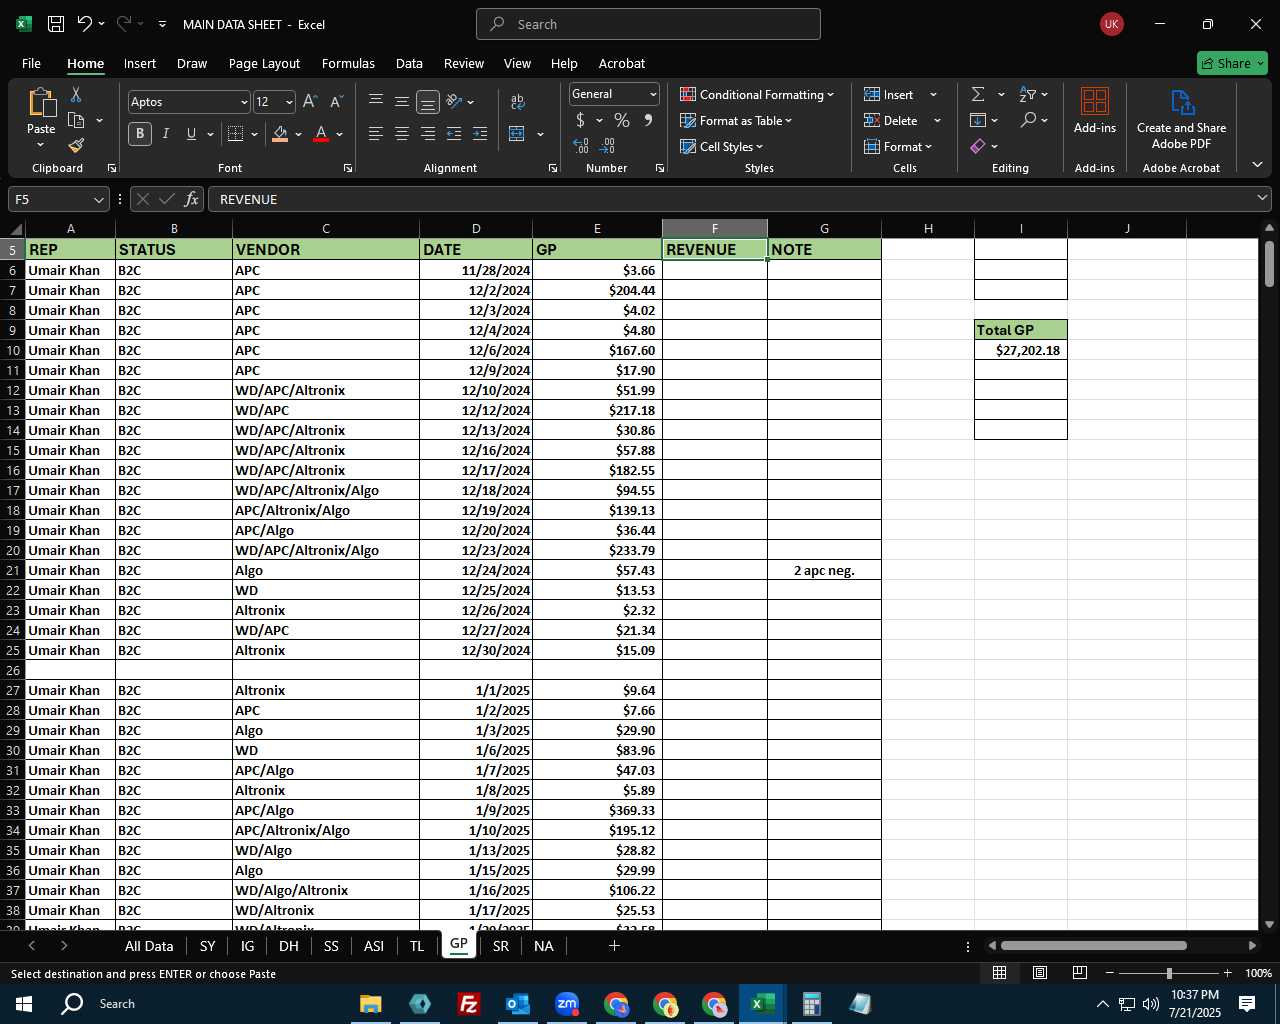Toggle Top Align
1280x1024 pixels.
(x=376, y=102)
